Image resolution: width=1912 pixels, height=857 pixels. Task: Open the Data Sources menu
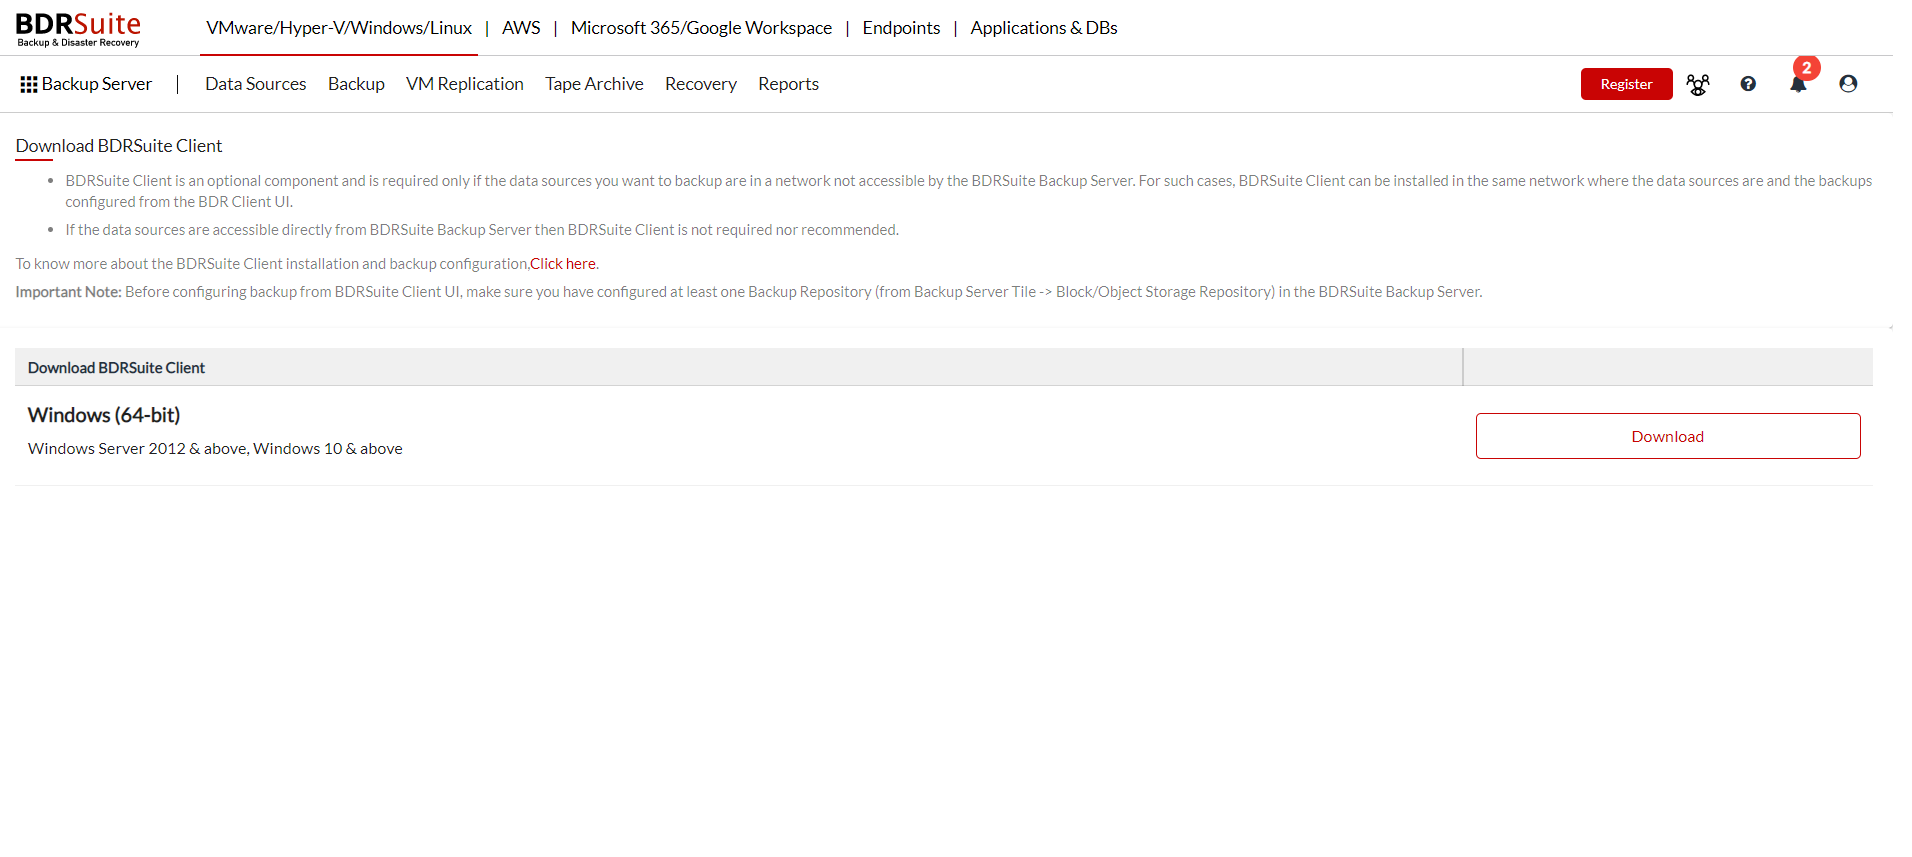coord(256,84)
